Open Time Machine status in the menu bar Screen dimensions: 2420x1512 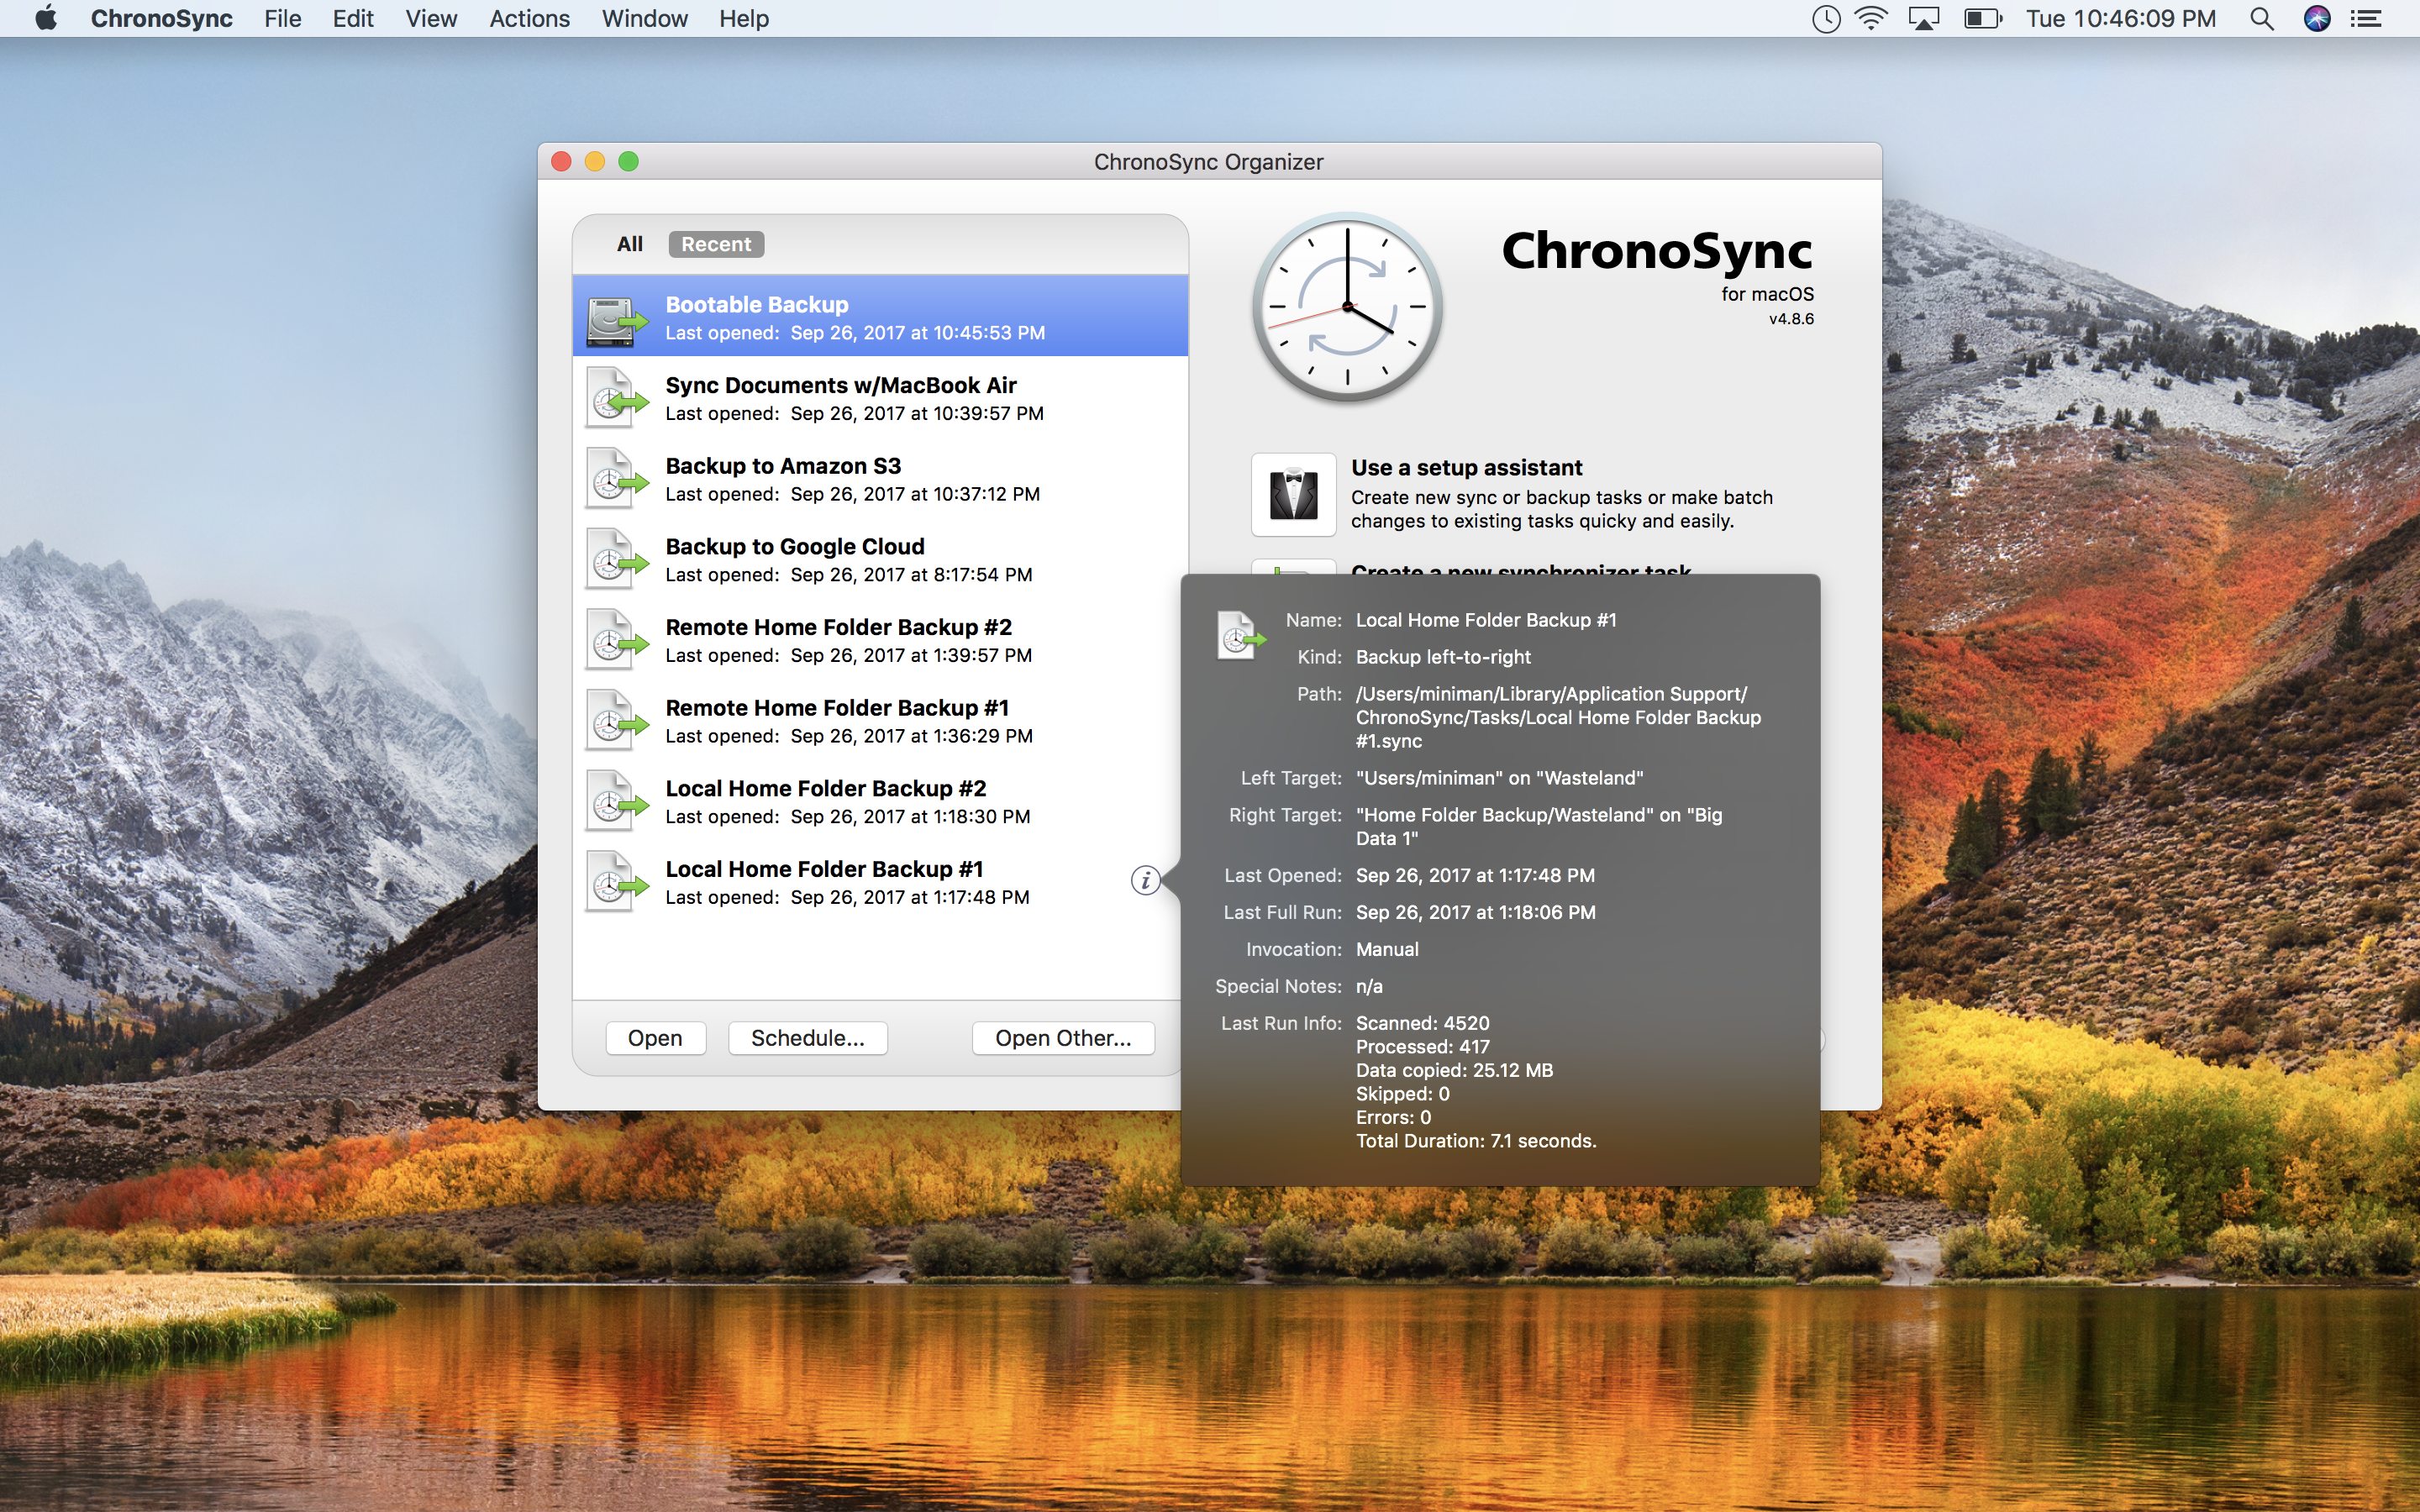pos(1826,18)
